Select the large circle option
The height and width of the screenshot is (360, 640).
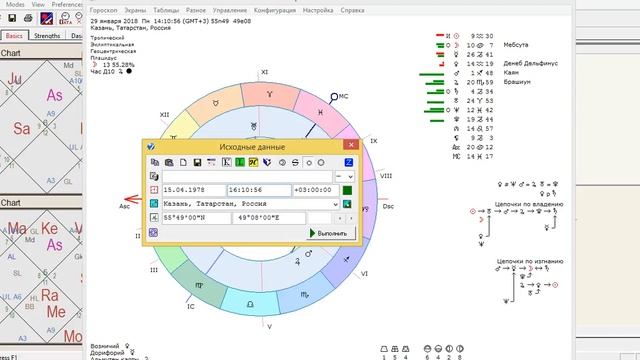tap(321, 162)
